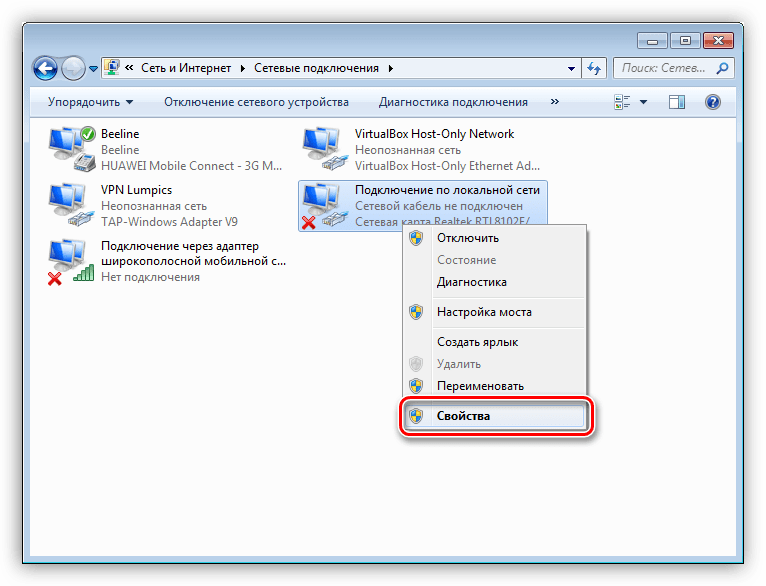Expand arrow after Сеть и Интернет breadcrumb
The height and width of the screenshot is (586, 766).
pyautogui.click(x=243, y=68)
